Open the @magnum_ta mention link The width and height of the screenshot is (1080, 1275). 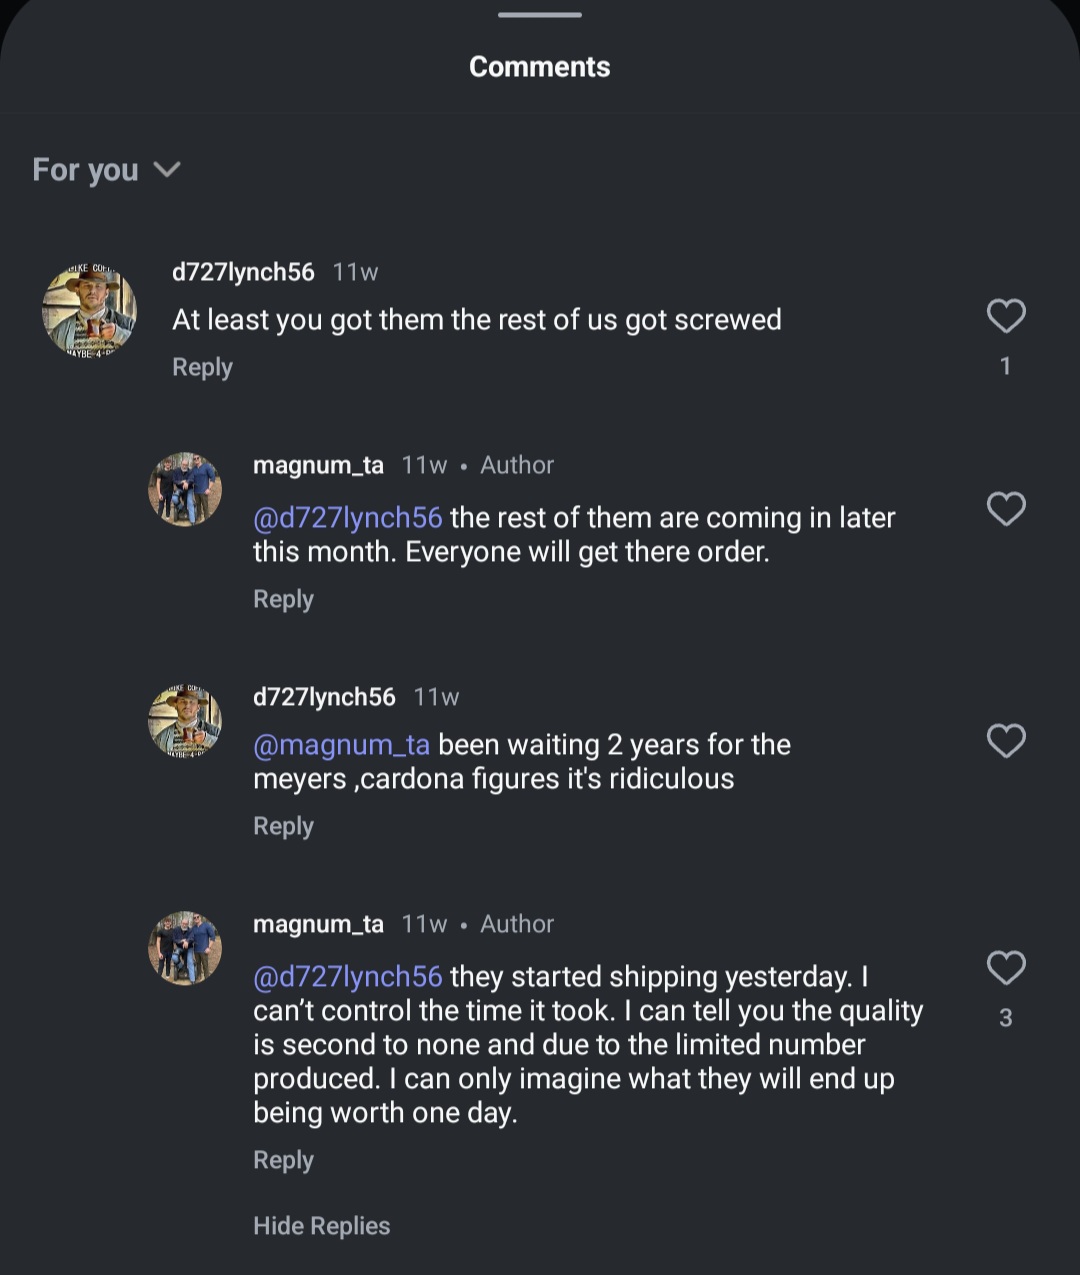point(341,745)
